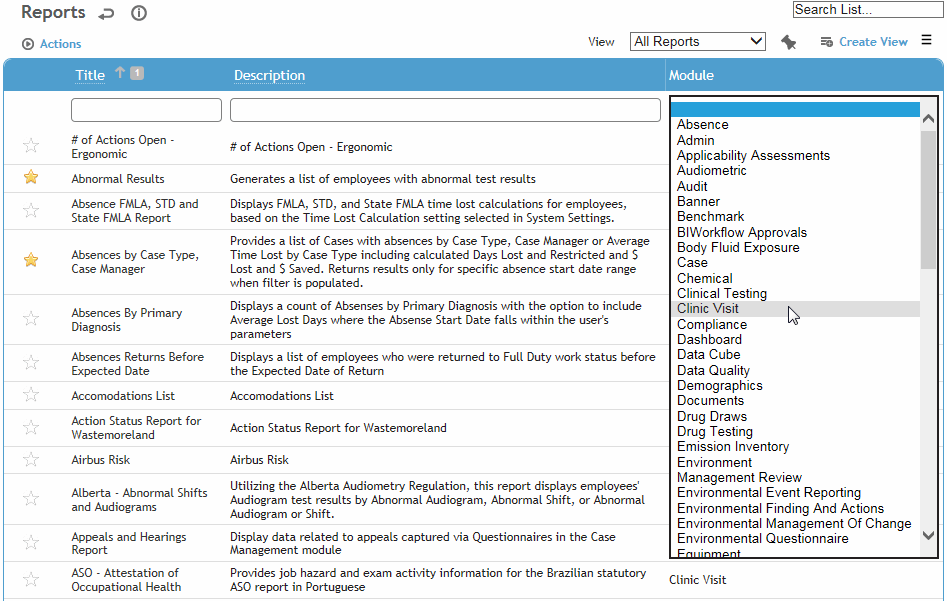Select Drug Draws module
Screen dimensions: 947x601
pyautogui.click(x=795, y=416)
